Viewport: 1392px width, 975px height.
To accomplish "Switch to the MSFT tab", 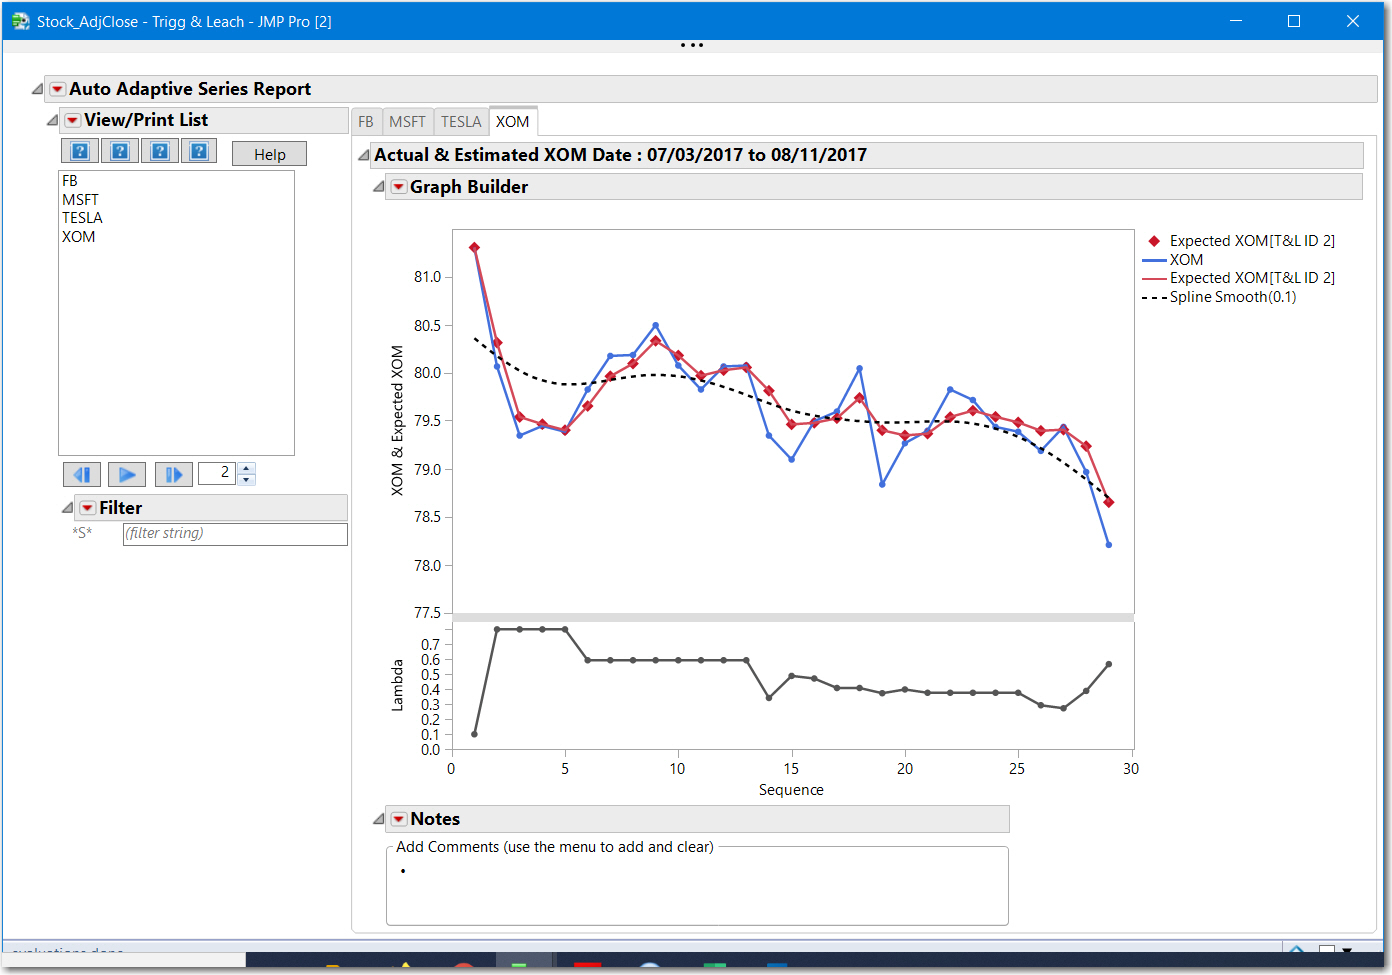I will (x=407, y=122).
